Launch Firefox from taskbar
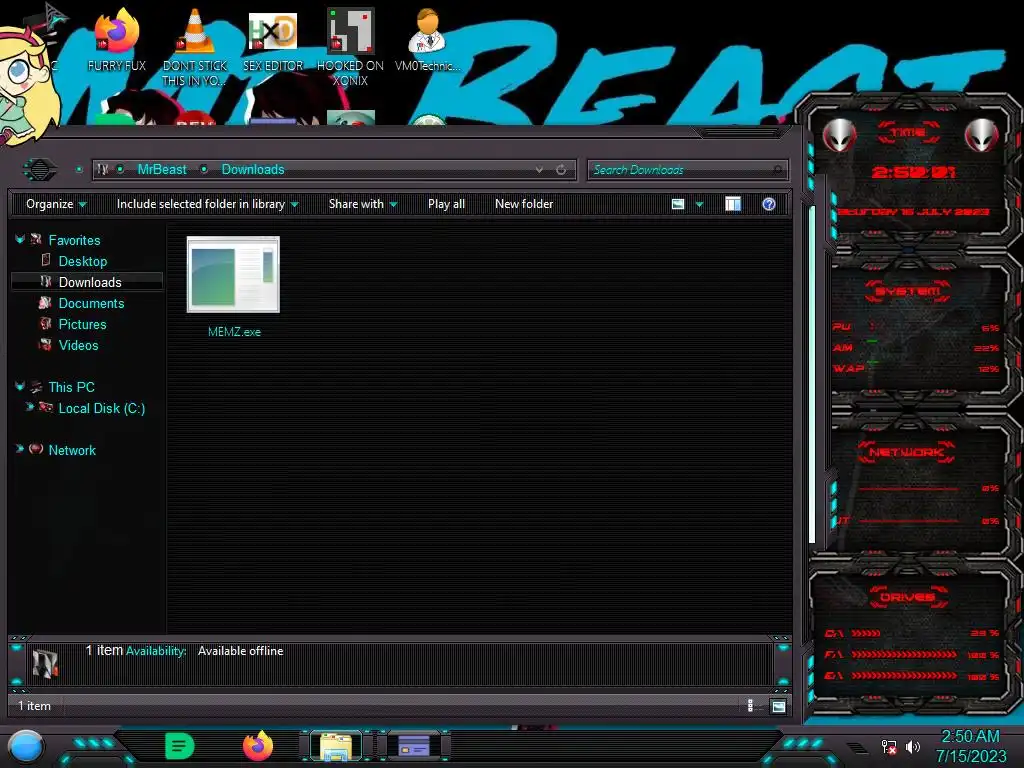 258,746
